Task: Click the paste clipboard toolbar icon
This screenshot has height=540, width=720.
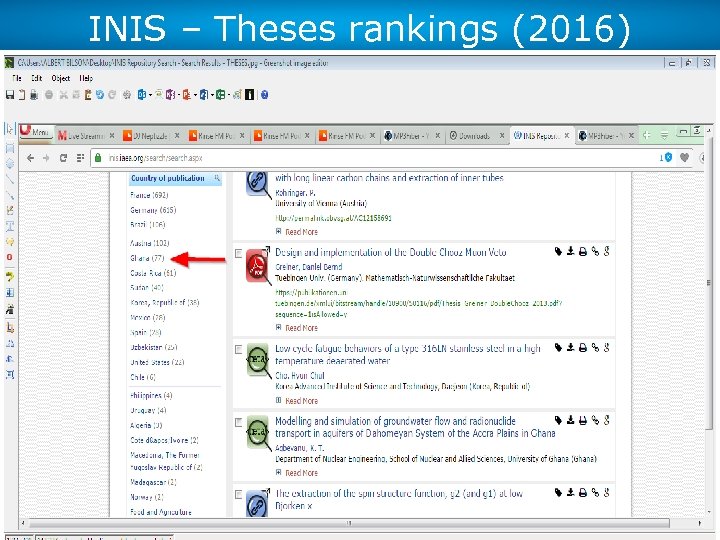Action: pyautogui.click(x=88, y=95)
